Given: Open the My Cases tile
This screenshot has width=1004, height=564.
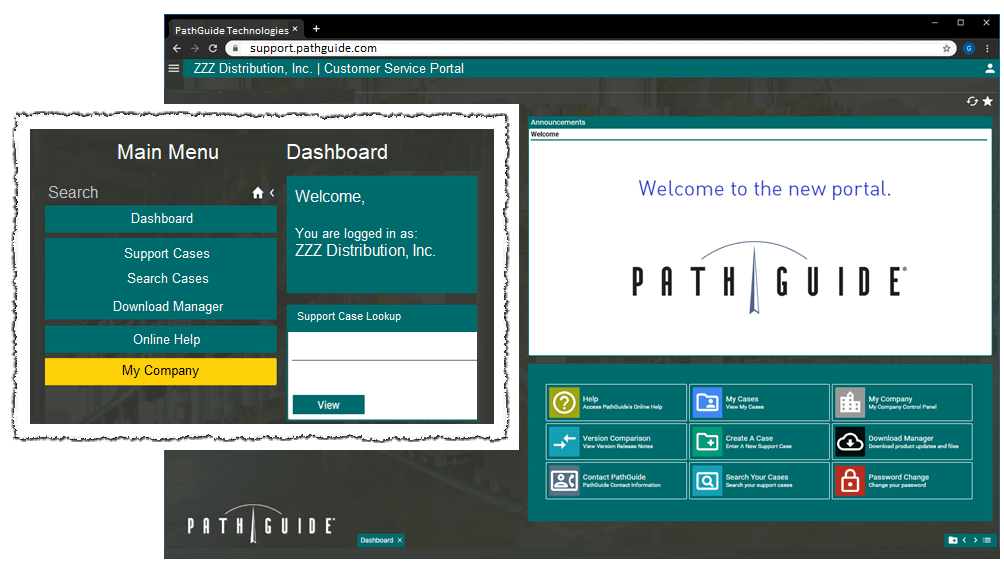Looking at the screenshot, I should click(759, 403).
